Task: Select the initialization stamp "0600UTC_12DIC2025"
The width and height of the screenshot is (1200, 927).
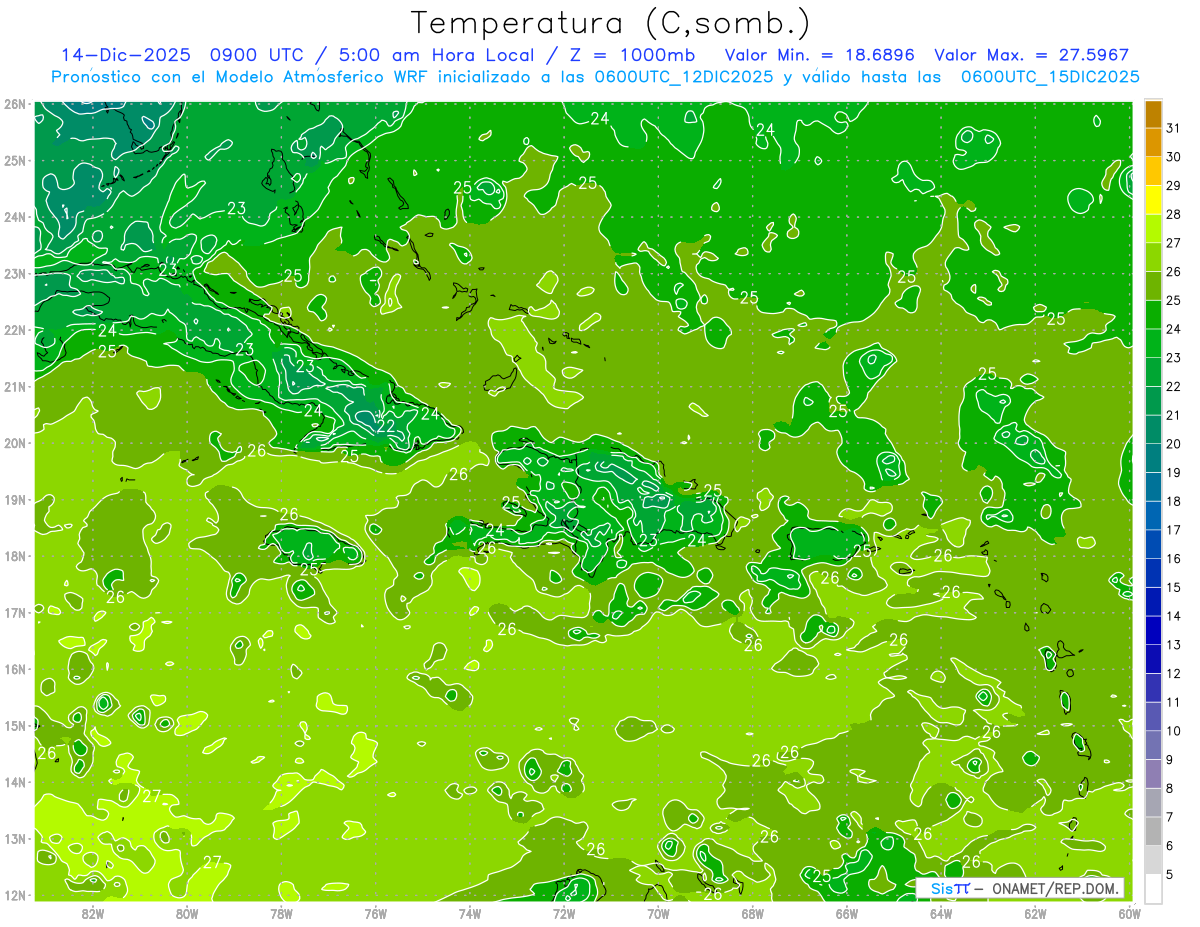Action: point(685,77)
